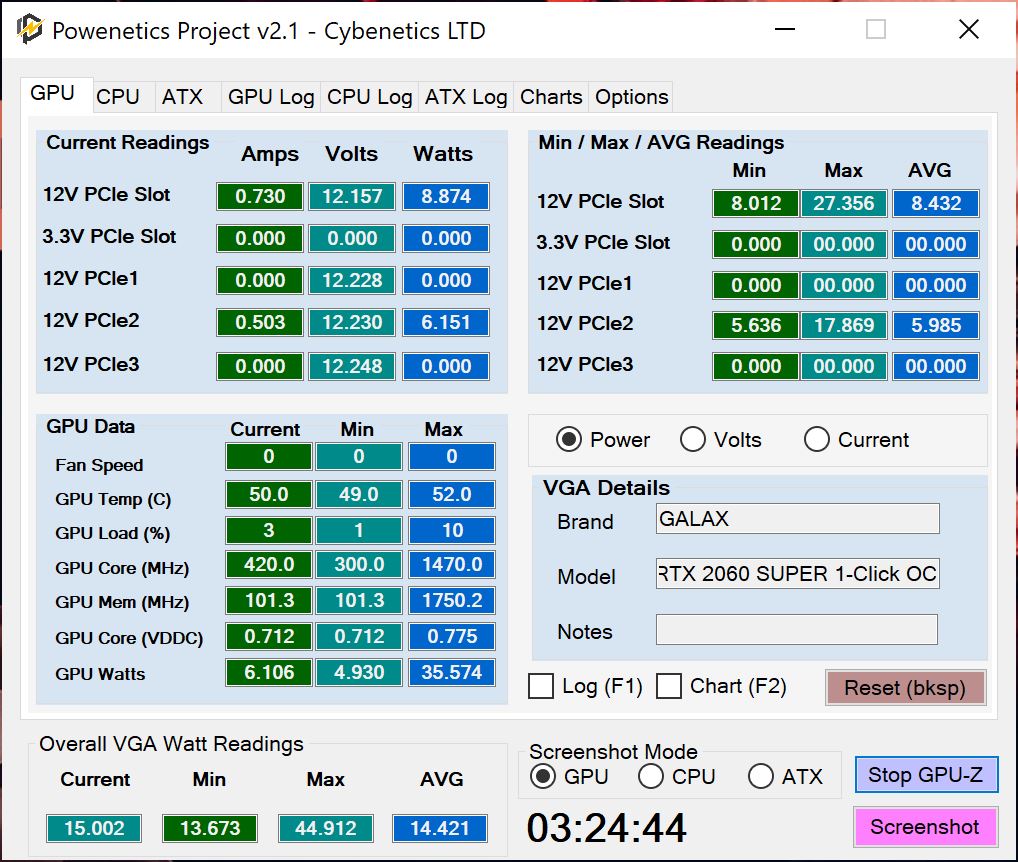
Task: Click the Model field with RTX 2060 SUPER
Action: [797, 574]
